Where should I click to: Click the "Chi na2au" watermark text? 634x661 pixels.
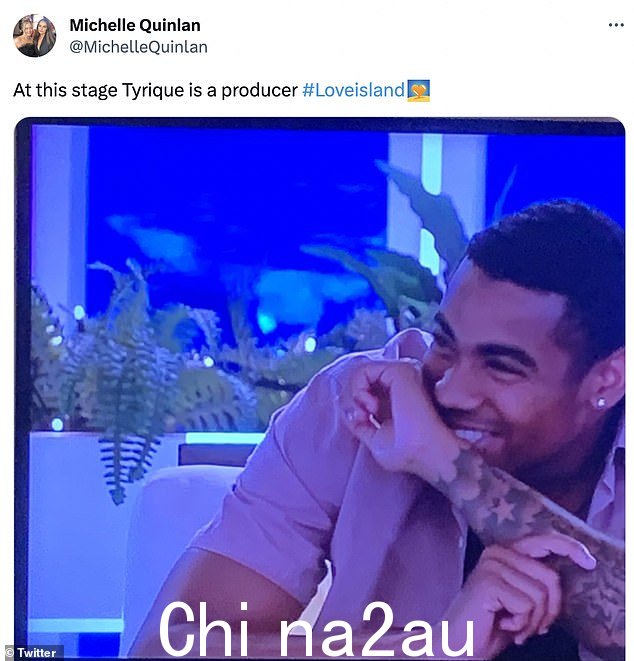317,629
